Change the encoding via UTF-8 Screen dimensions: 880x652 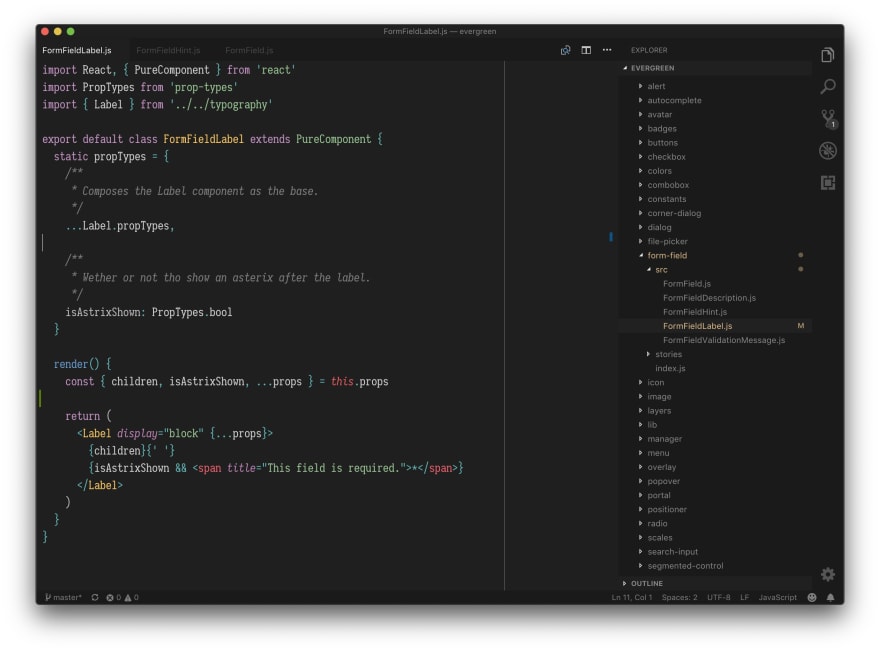(x=719, y=598)
